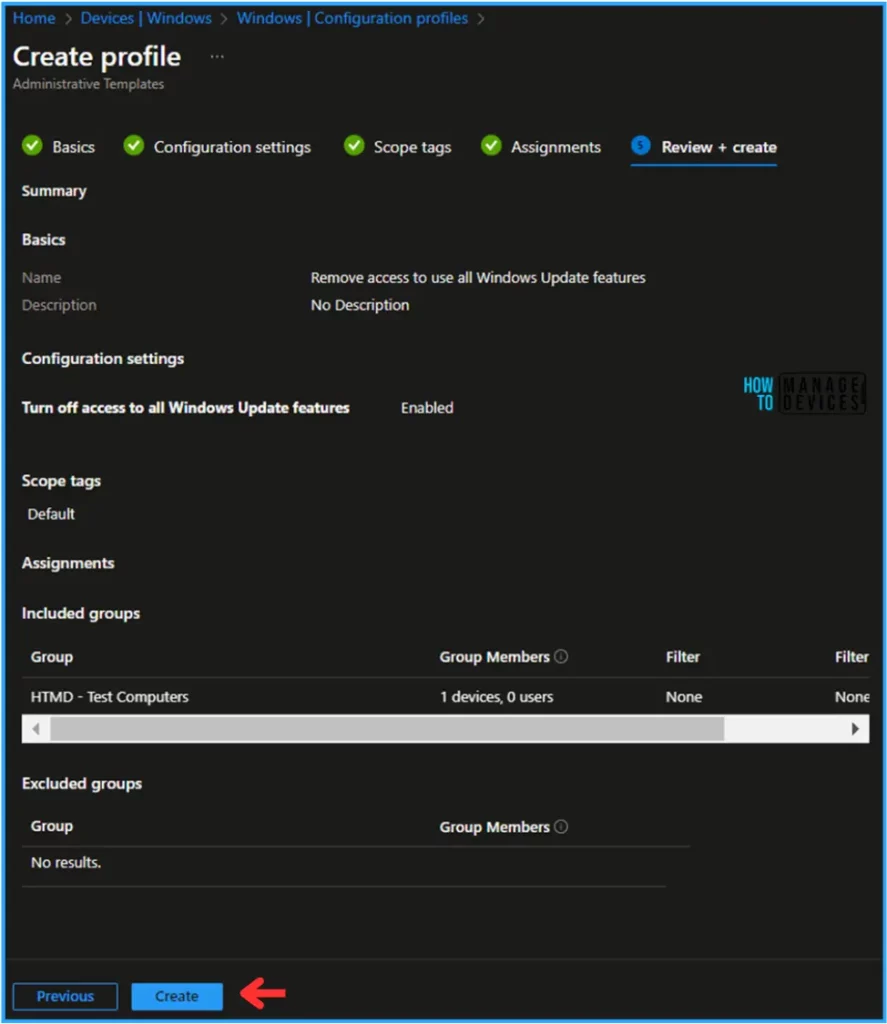The height and width of the screenshot is (1024, 887).
Task: Open the ellipsis menu beside Create profile
Action: point(217,57)
